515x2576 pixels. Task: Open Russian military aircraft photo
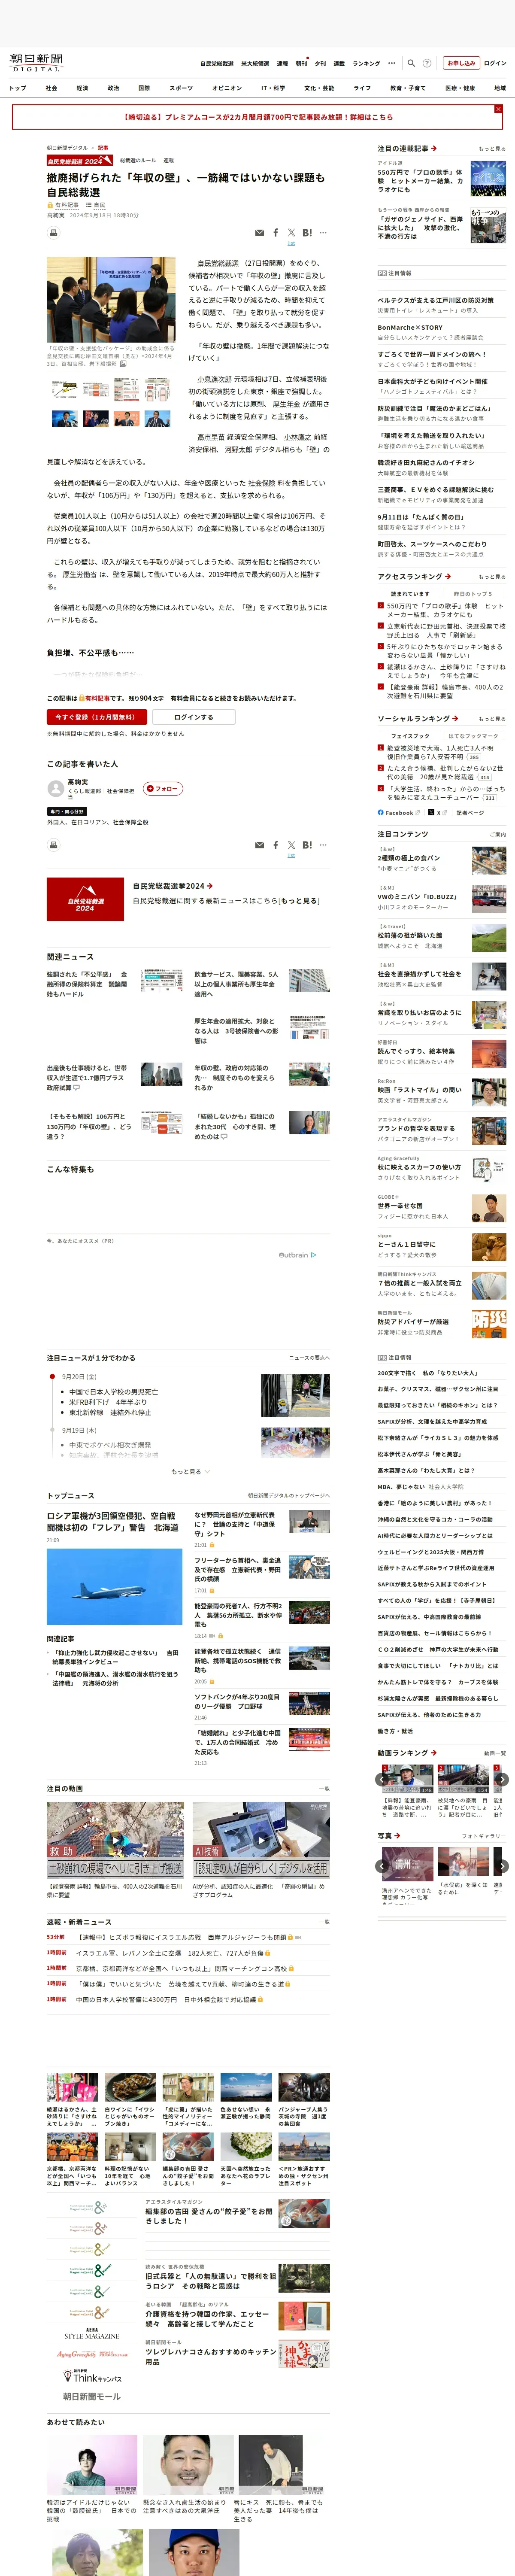tap(114, 1587)
